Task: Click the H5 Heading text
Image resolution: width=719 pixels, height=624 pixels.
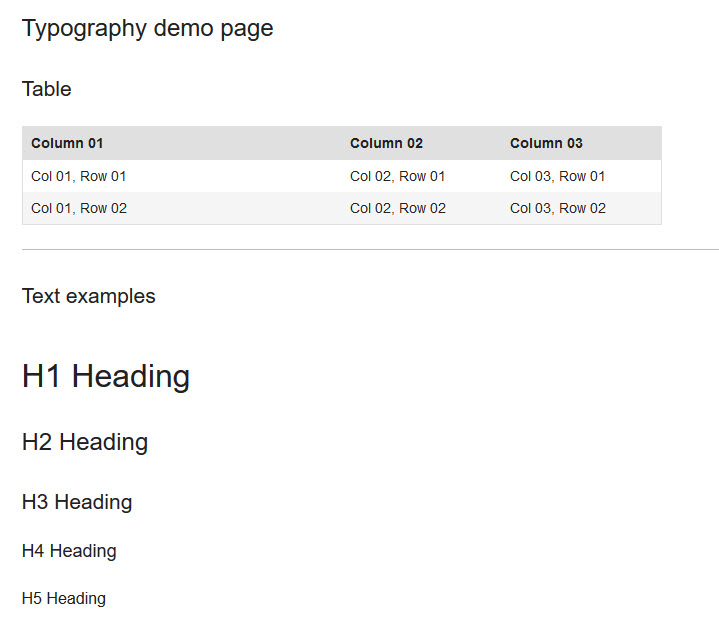Action: point(64,598)
